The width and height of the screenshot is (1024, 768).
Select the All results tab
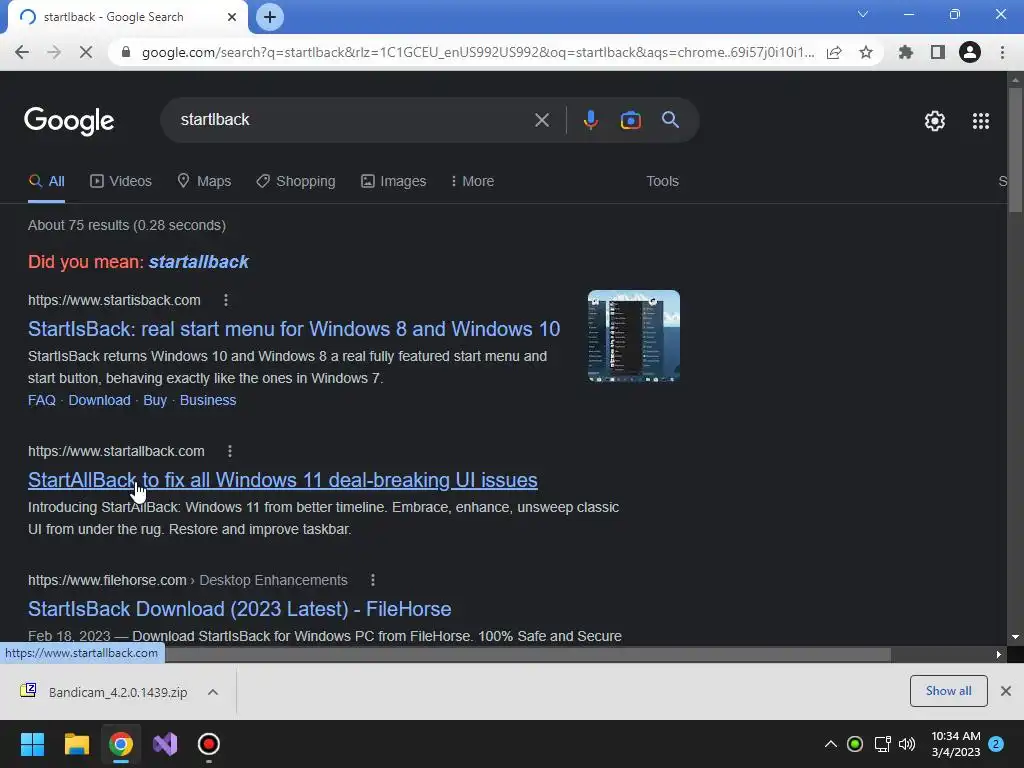coord(46,182)
